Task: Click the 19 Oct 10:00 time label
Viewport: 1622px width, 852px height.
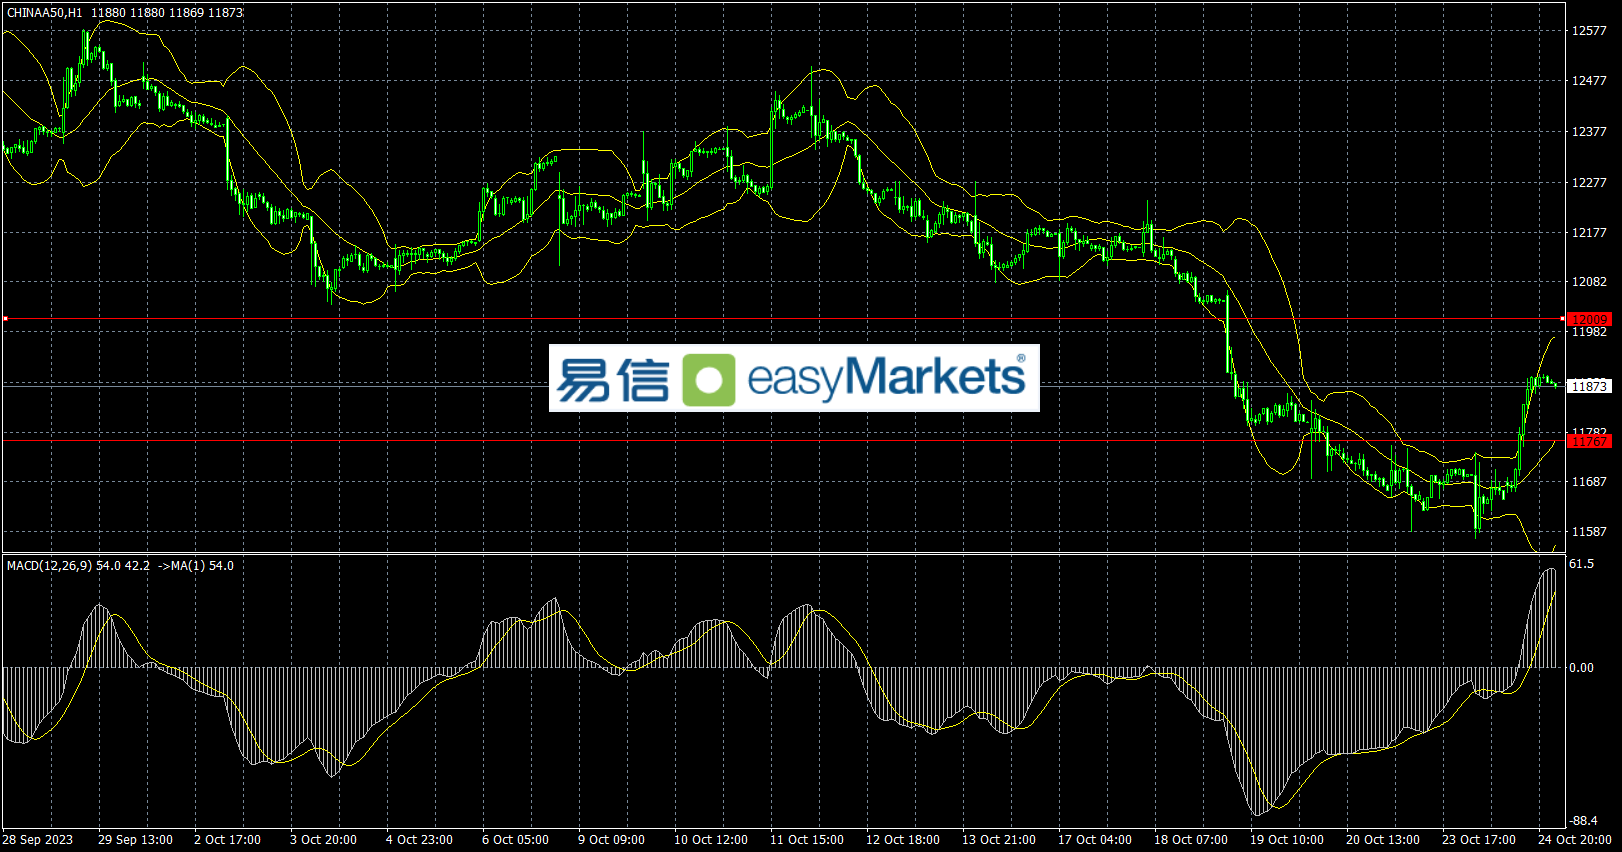Action: coord(1287,840)
